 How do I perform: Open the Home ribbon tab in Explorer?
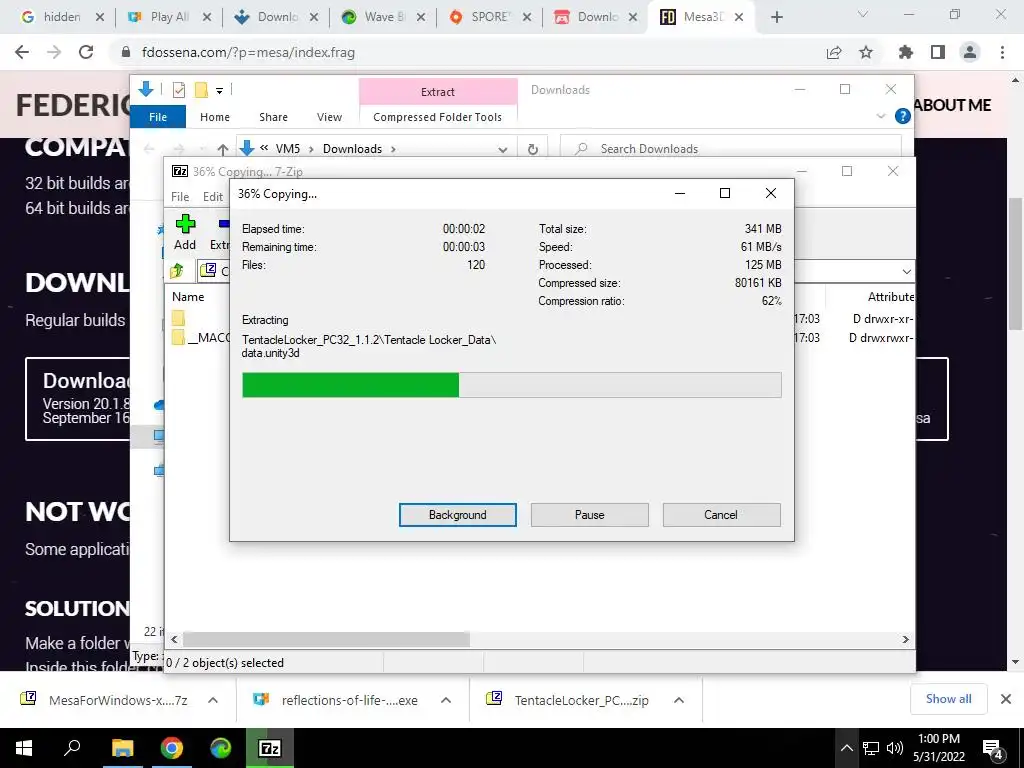pyautogui.click(x=215, y=117)
